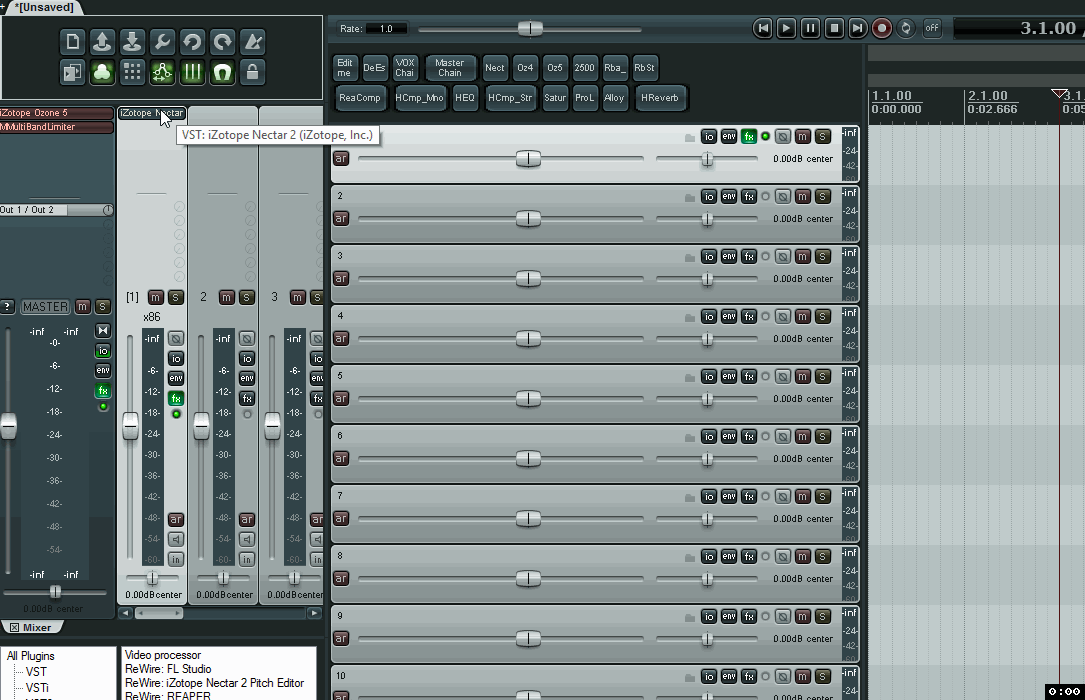Open master env button in mixer

102,371
